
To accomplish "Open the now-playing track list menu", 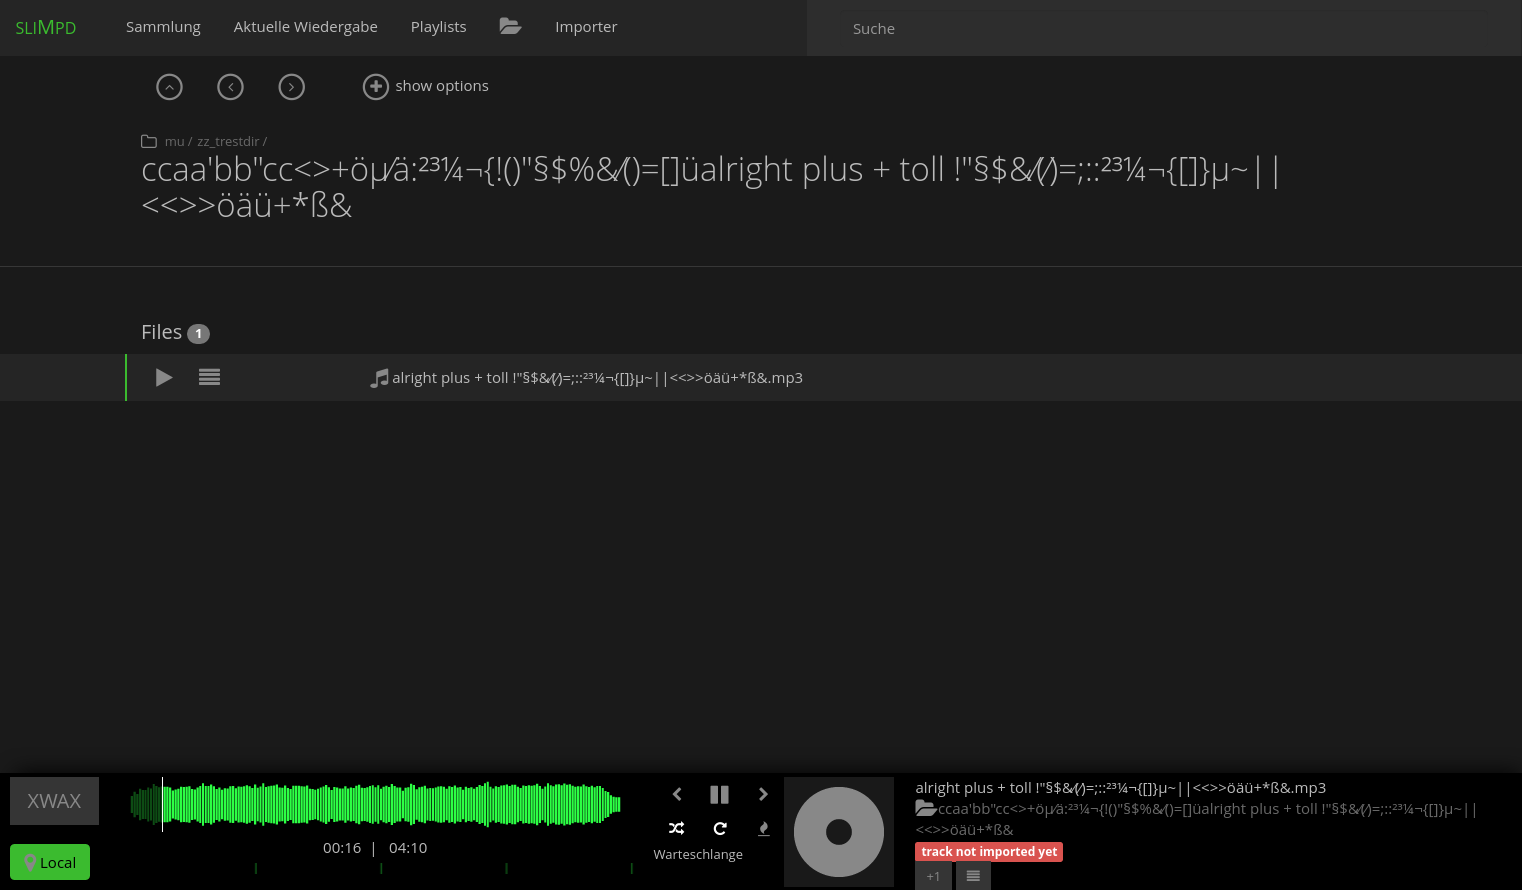I will tap(973, 876).
